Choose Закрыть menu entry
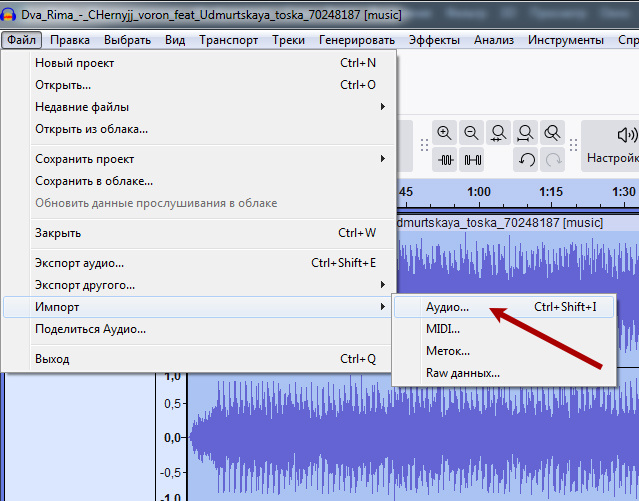This screenshot has width=639, height=501. coord(198,233)
